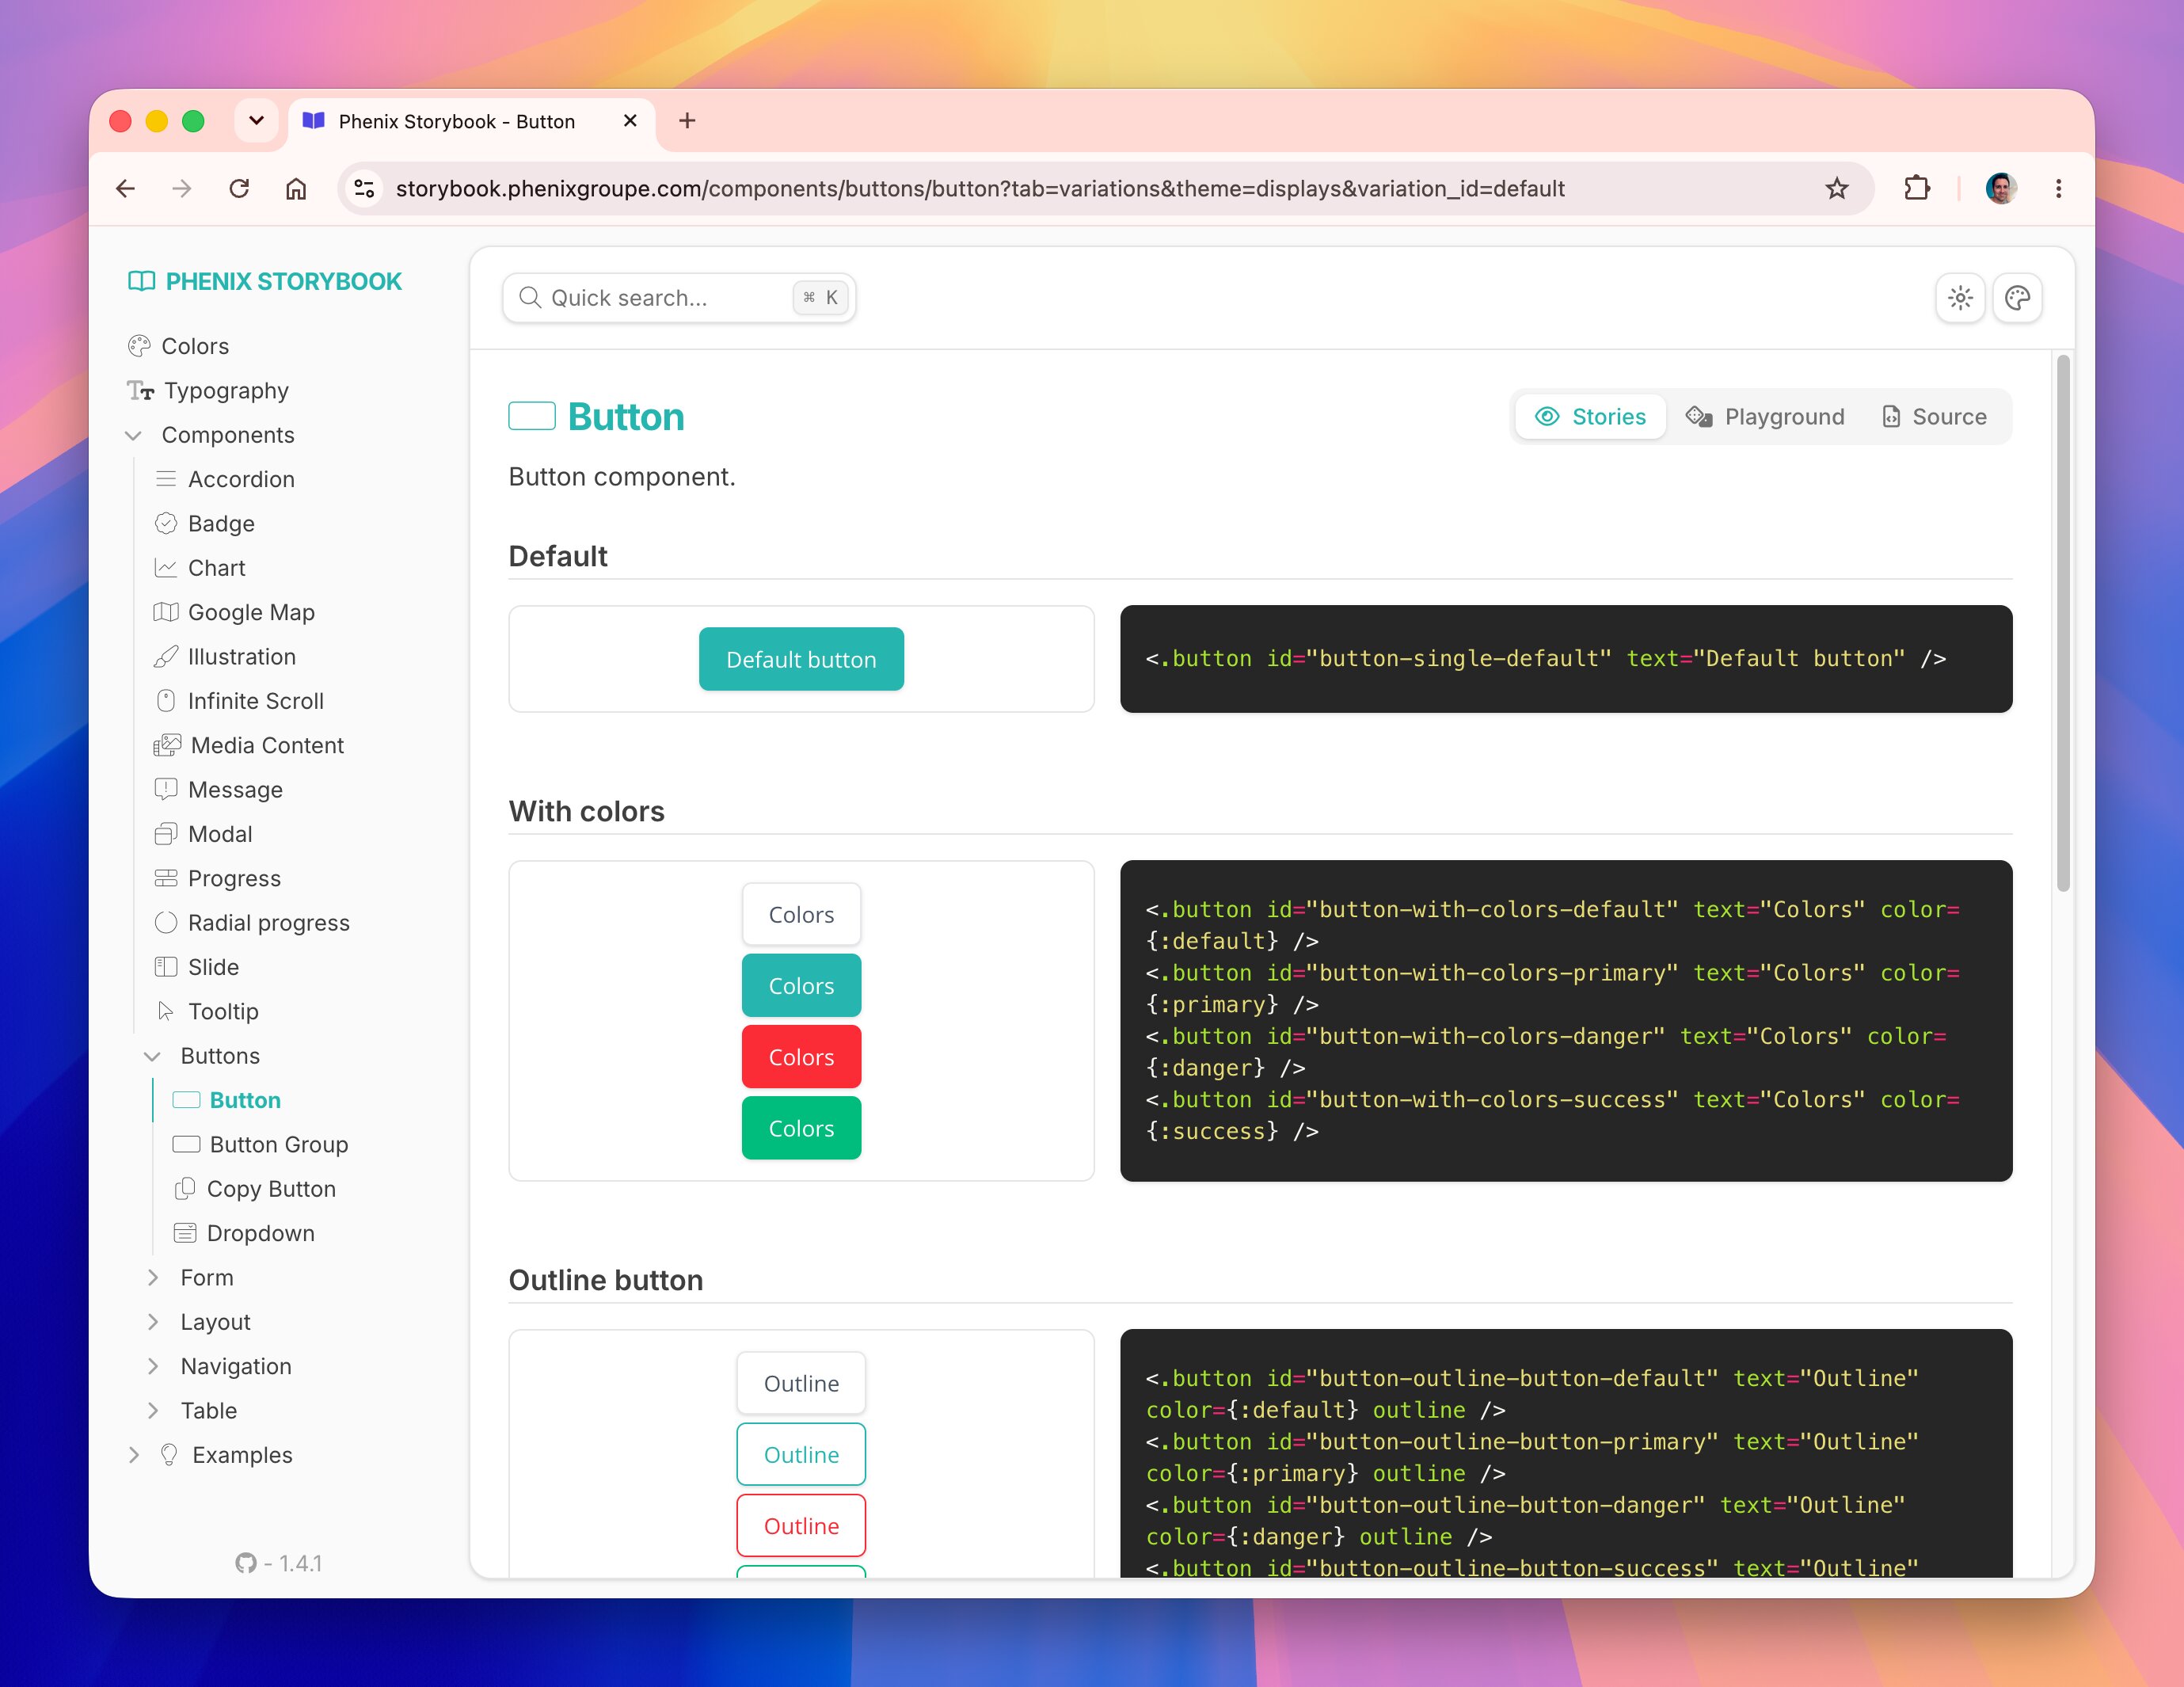Open the Radial progress circle icon

[x=166, y=922]
